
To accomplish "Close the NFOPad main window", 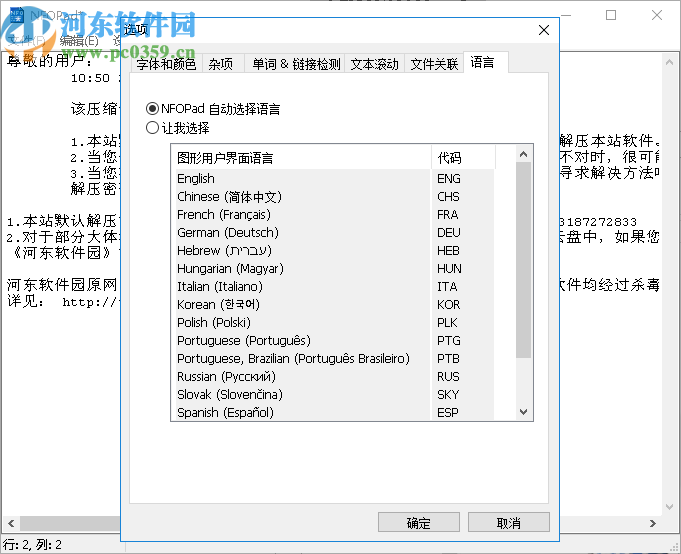I will (x=657, y=15).
